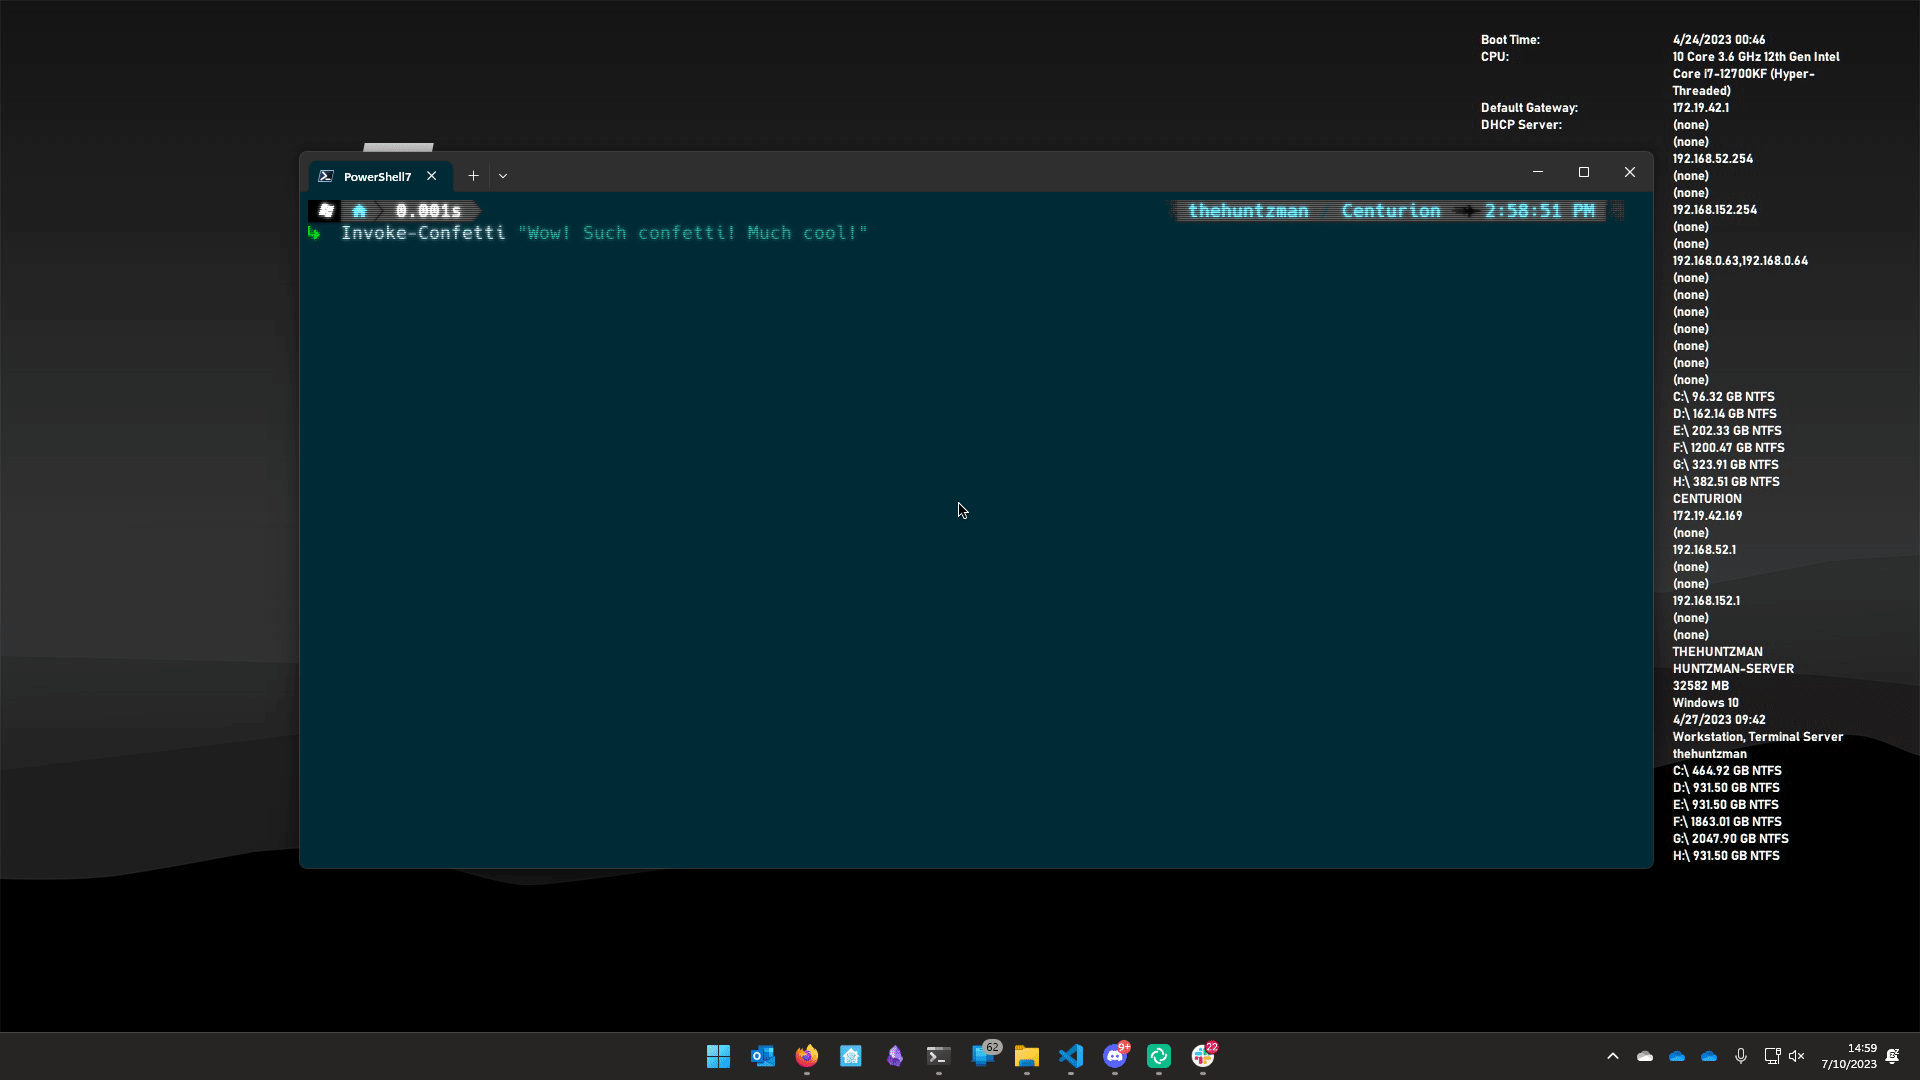The height and width of the screenshot is (1080, 1920).
Task: Maximize the PowerShell7 terminal window
Action: point(1584,172)
